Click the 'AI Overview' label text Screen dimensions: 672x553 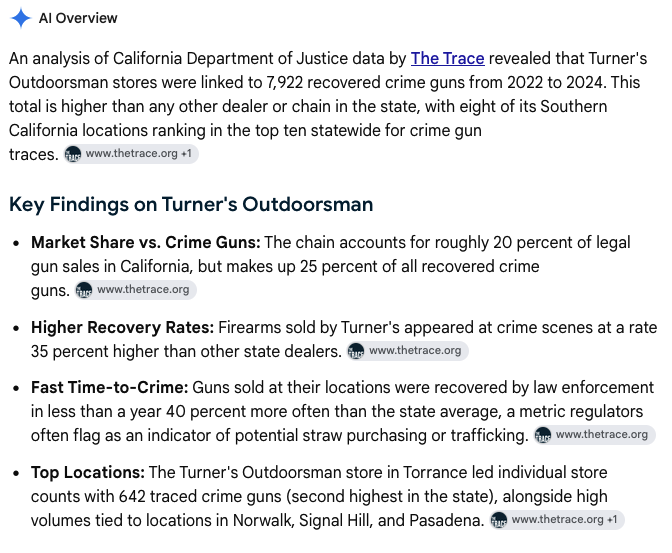(78, 18)
